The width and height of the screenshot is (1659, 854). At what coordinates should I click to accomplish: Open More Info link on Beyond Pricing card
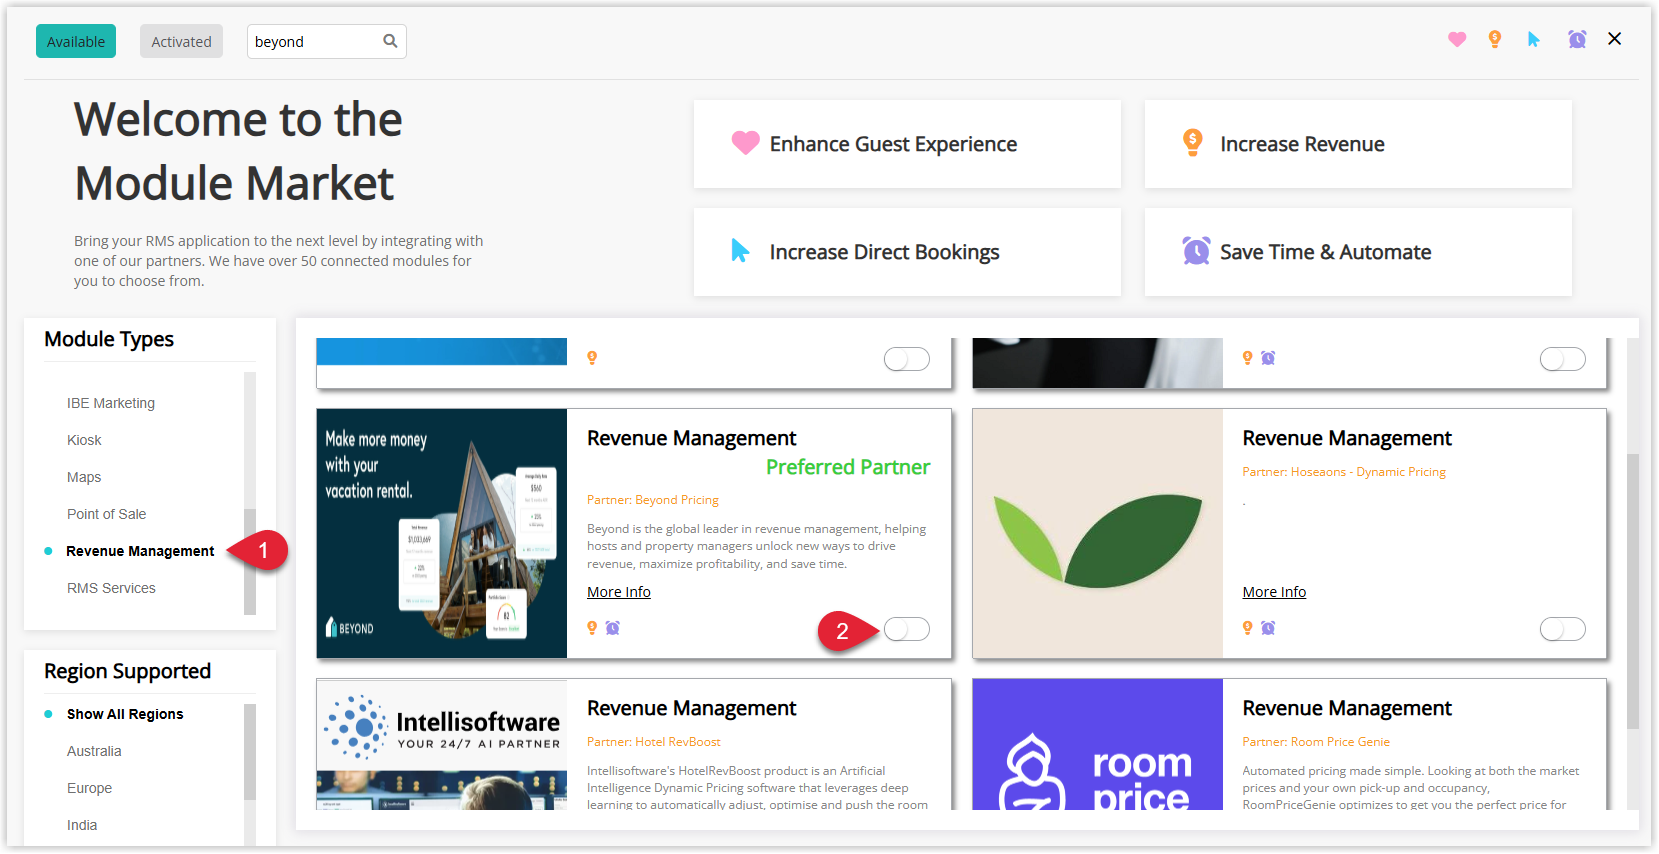click(x=619, y=592)
